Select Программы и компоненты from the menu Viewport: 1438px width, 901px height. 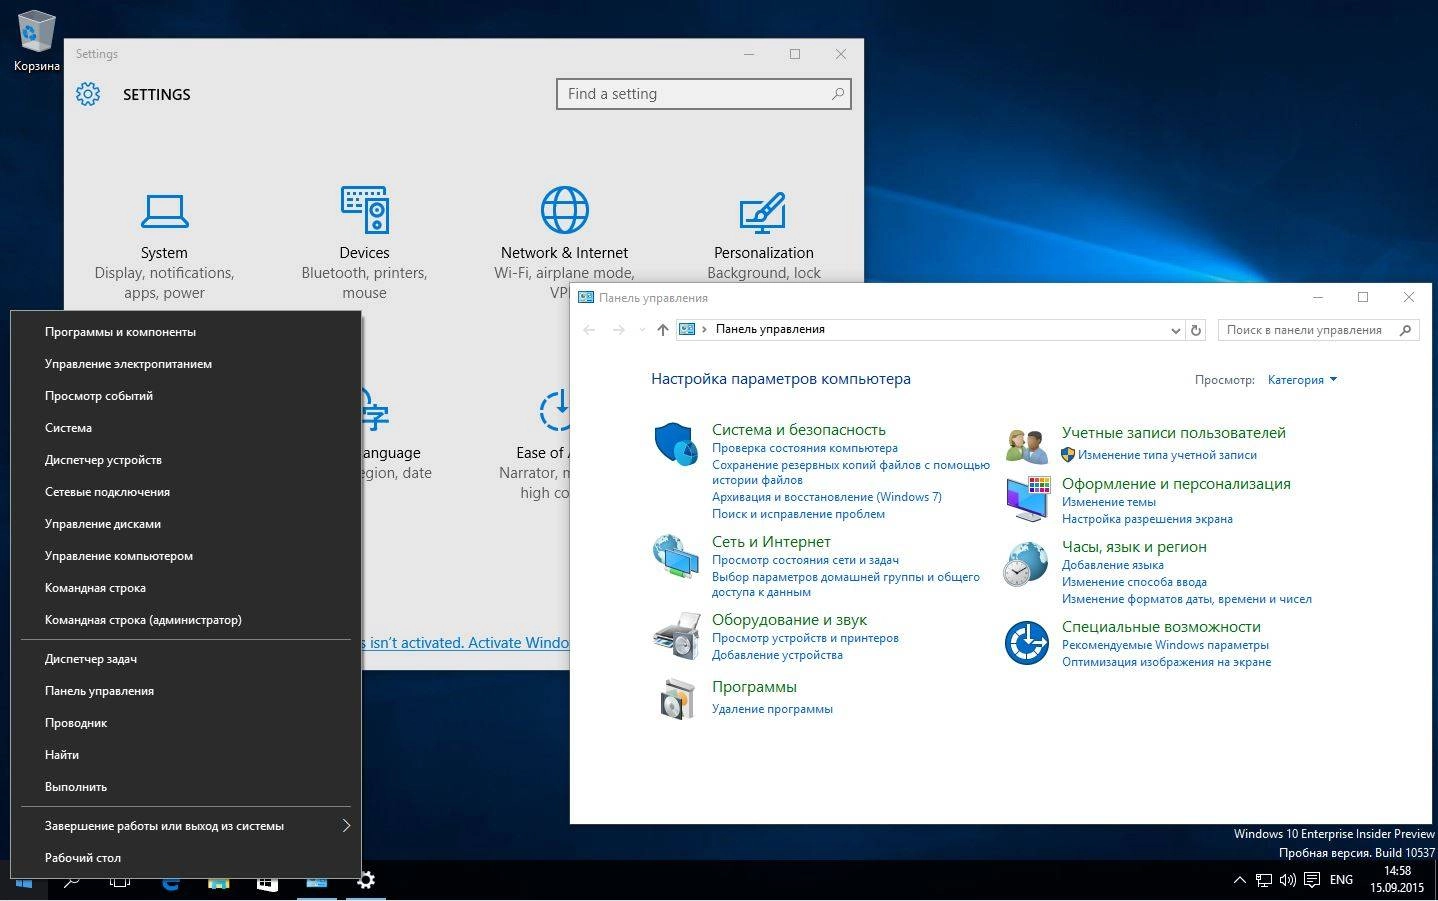click(185, 332)
